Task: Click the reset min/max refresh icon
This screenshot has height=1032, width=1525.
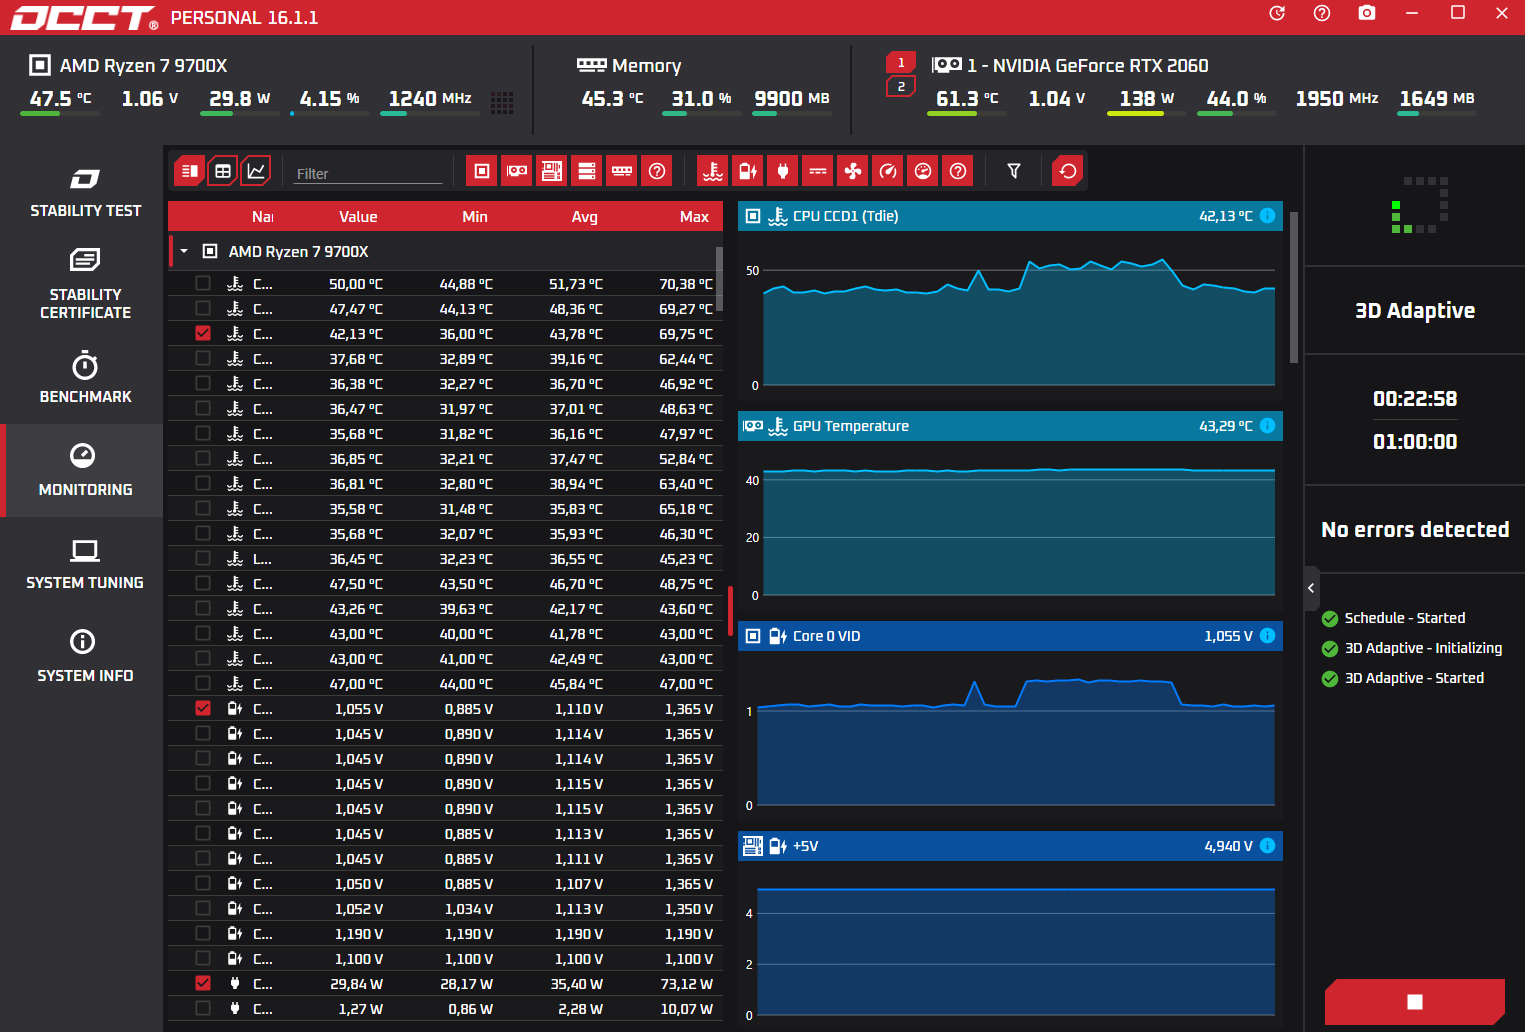Action: [1067, 171]
